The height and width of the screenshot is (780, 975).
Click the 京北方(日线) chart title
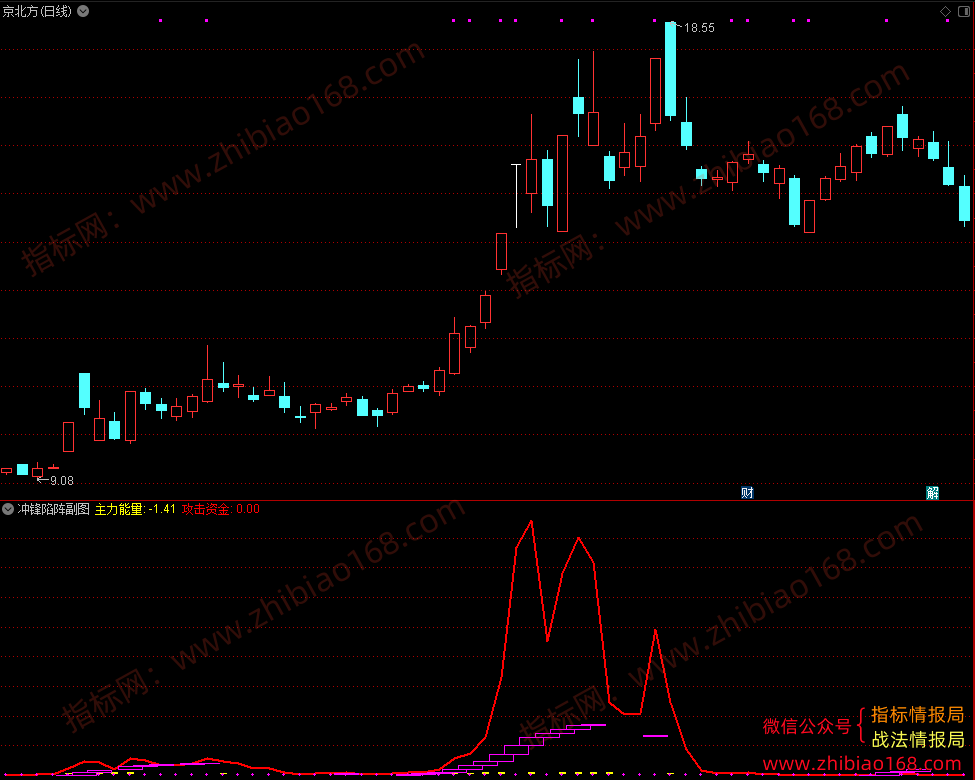37,11
